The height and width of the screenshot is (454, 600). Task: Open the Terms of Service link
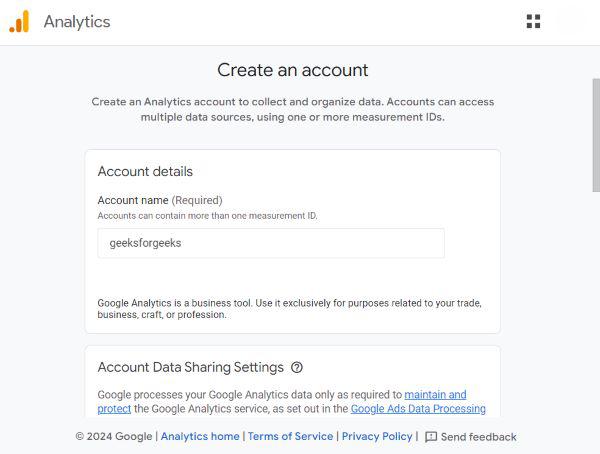290,437
